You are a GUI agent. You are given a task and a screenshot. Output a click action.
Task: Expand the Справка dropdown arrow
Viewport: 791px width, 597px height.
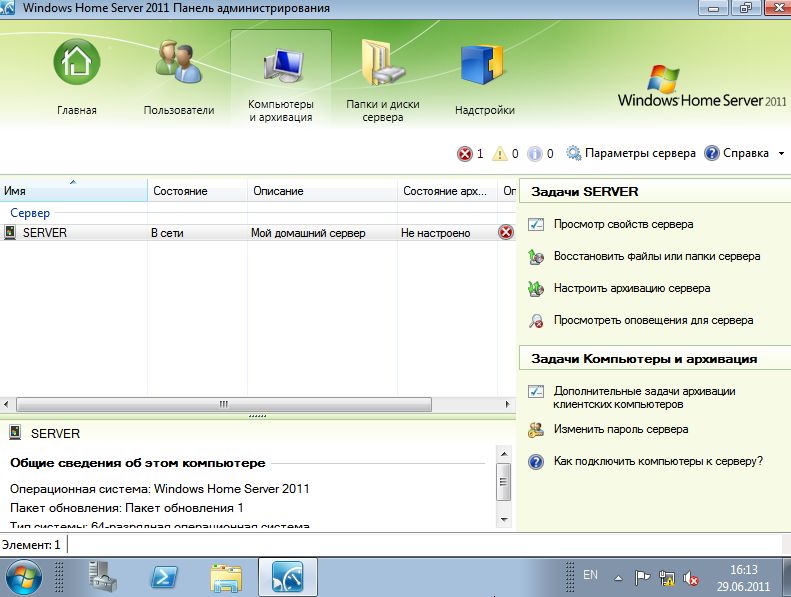781,153
